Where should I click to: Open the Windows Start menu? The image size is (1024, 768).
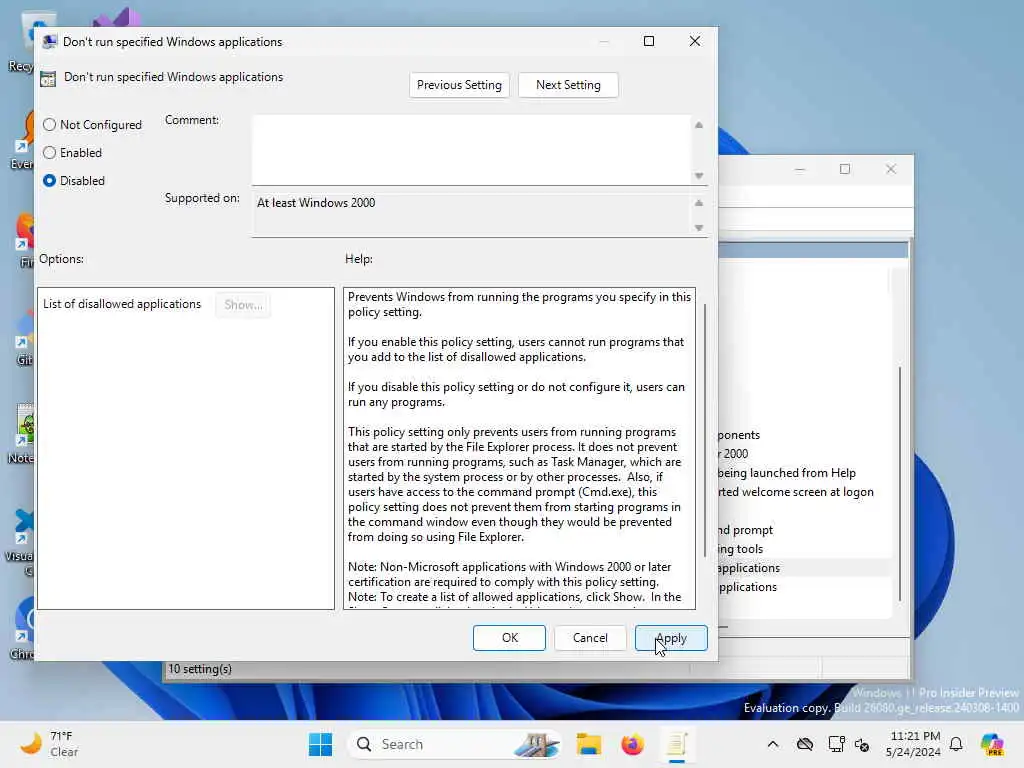pyautogui.click(x=320, y=744)
